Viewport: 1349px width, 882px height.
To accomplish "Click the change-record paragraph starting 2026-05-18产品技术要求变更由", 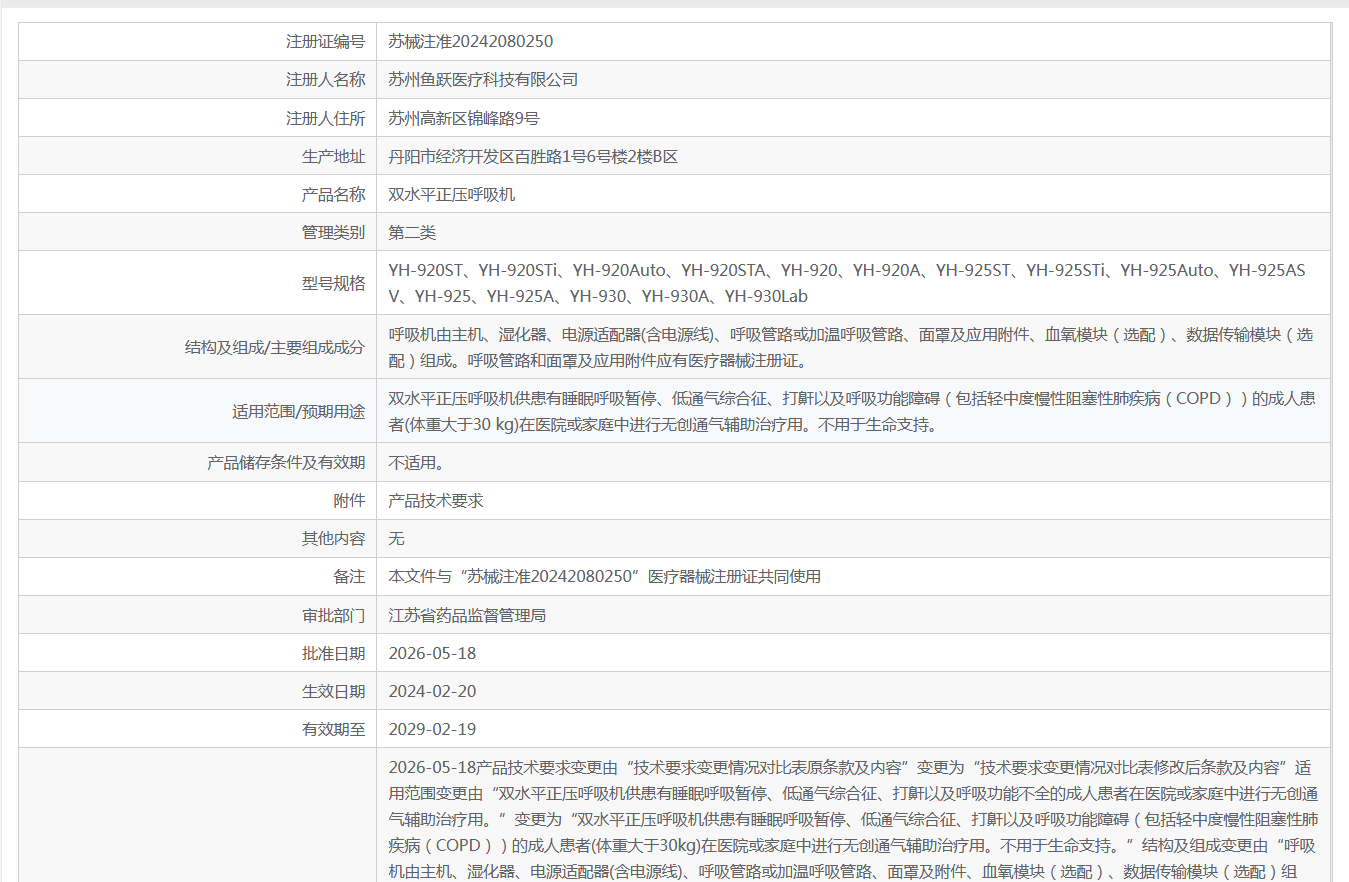I will 853,819.
